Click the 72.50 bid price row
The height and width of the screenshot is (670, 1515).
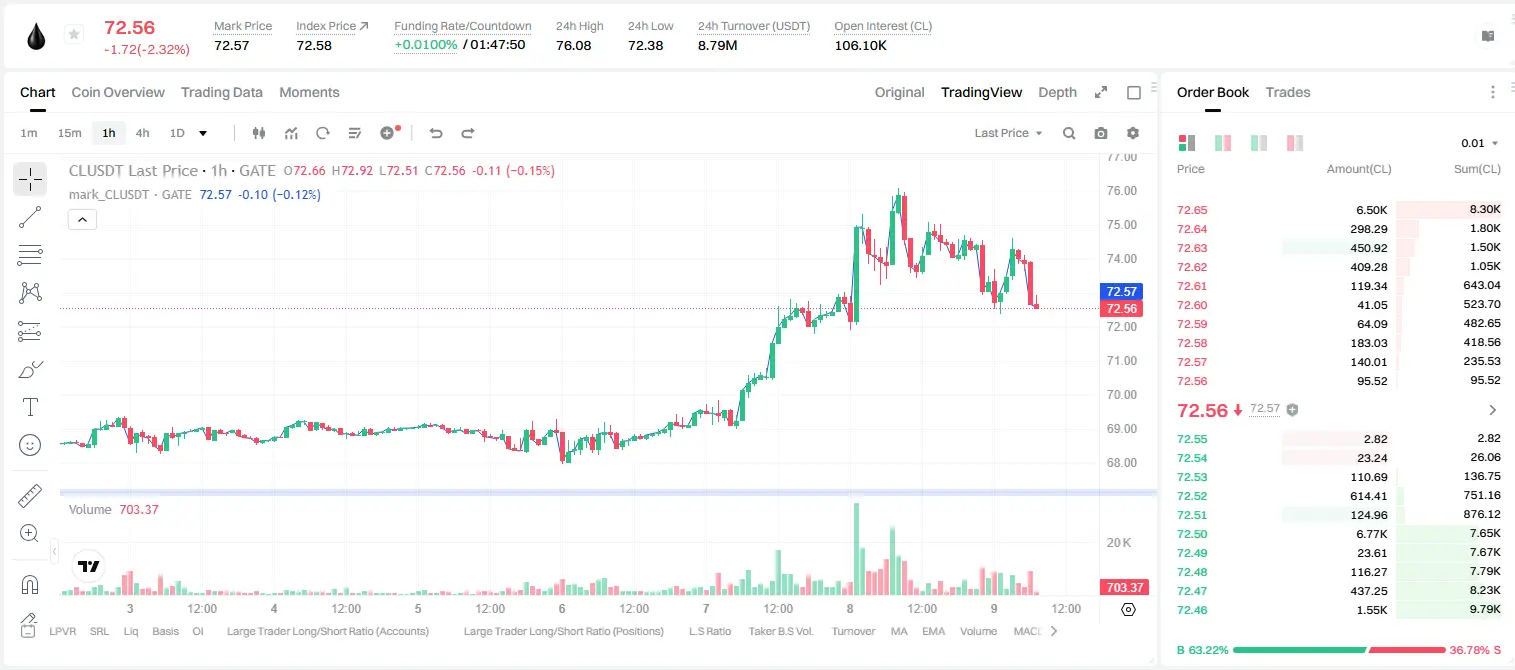click(x=1339, y=534)
